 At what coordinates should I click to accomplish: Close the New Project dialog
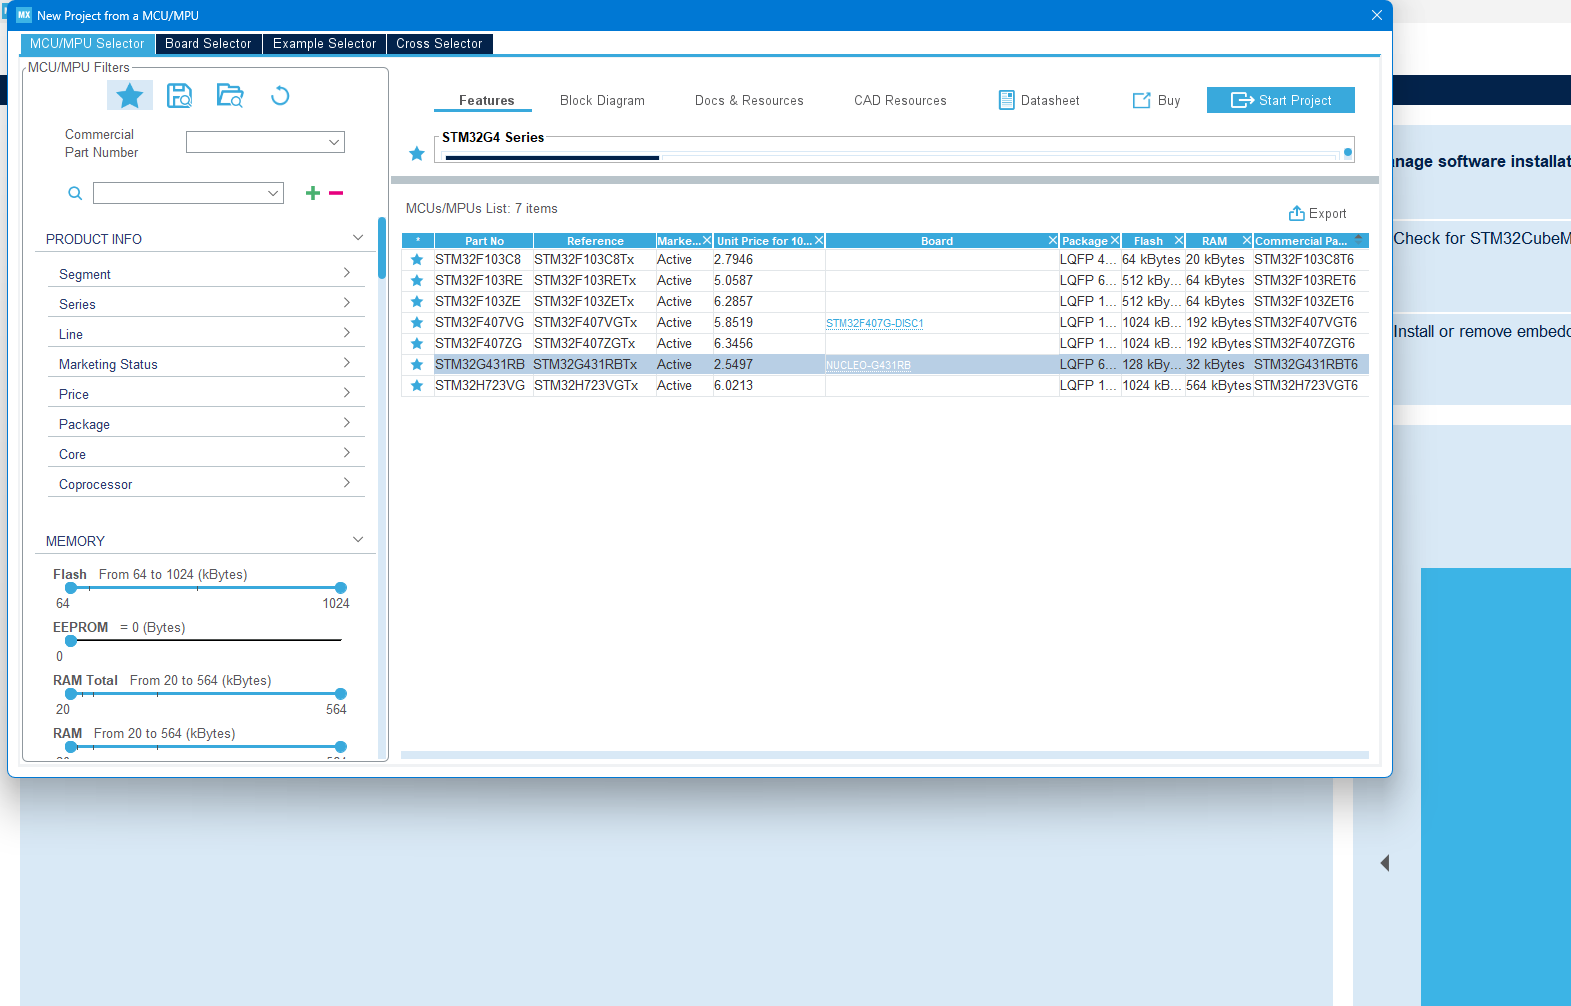point(1377,15)
